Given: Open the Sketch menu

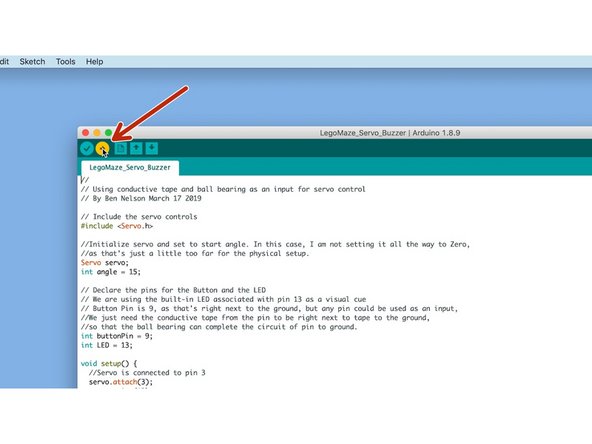Looking at the screenshot, I should coord(32,62).
